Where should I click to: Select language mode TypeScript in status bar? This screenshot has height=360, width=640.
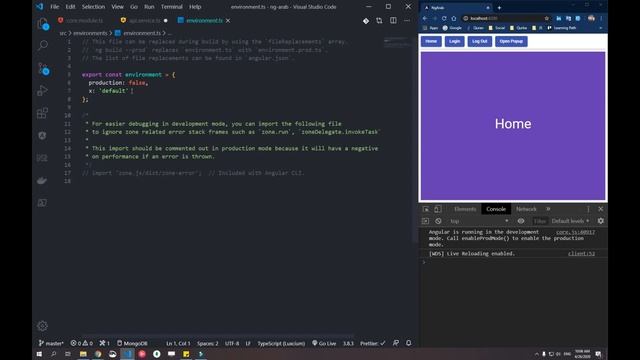(x=281, y=343)
